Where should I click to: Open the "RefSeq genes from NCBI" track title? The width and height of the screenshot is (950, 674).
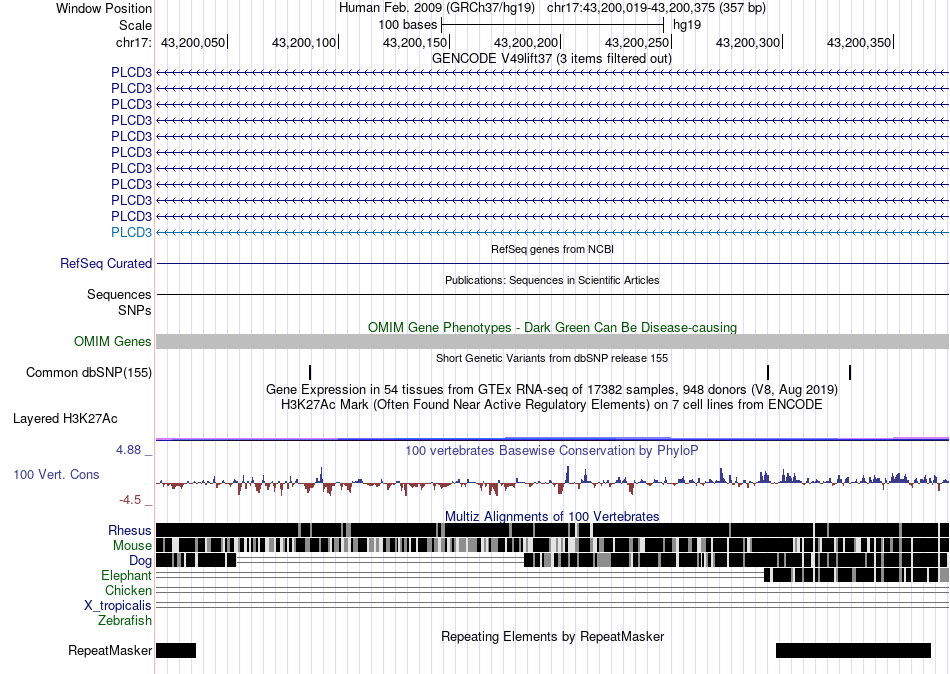[x=552, y=249]
